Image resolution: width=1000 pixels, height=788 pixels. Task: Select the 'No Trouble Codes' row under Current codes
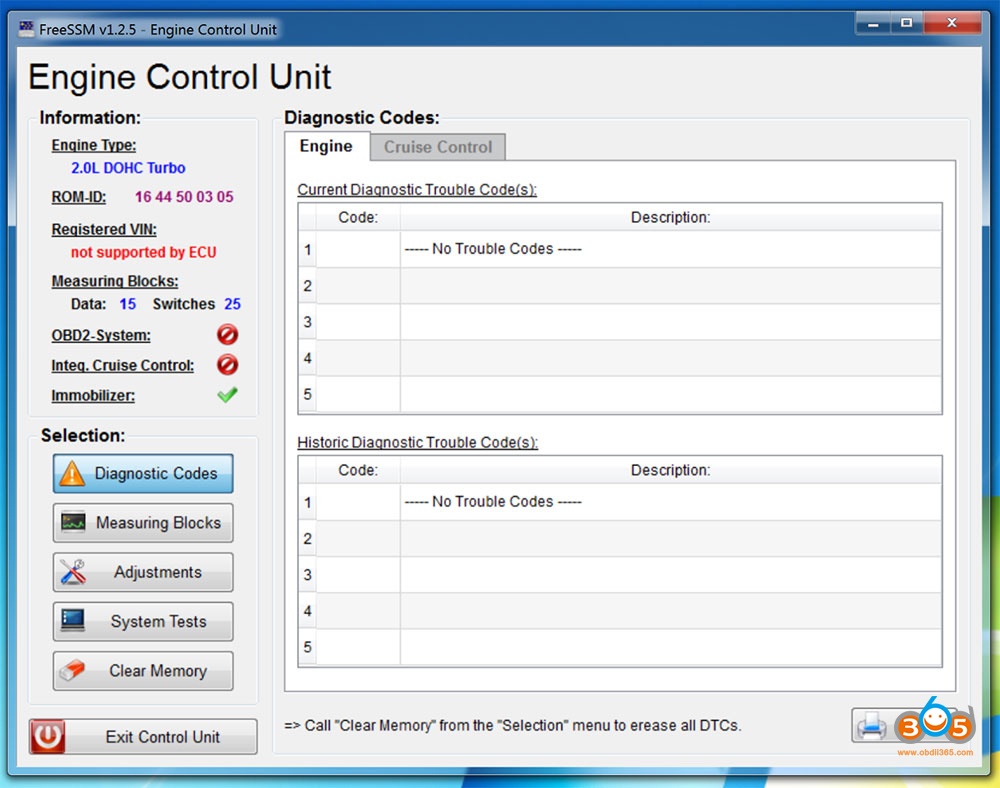pyautogui.click(x=620, y=249)
